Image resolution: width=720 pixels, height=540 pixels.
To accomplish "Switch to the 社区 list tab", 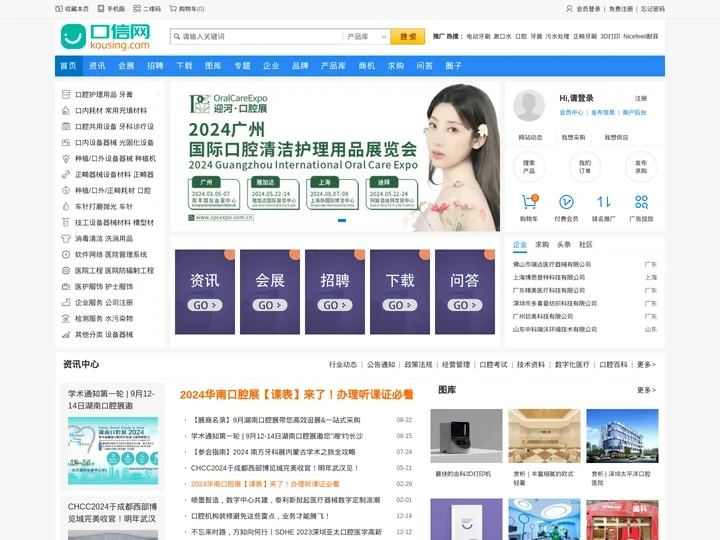I will point(585,245).
